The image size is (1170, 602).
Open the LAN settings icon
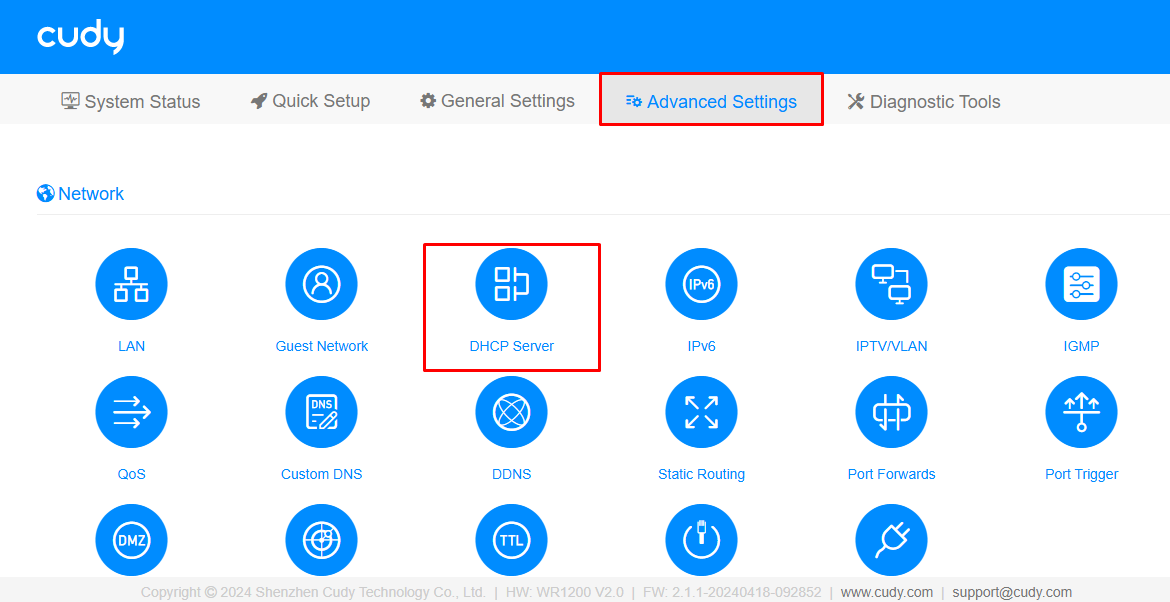tap(131, 285)
